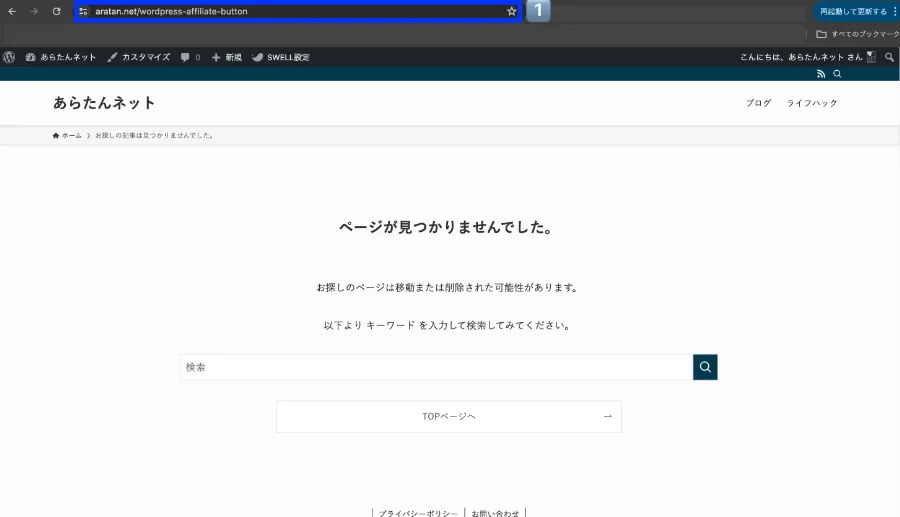The image size is (900, 517).
Task: Click 再起動して更新する update button
Action: (x=852, y=11)
